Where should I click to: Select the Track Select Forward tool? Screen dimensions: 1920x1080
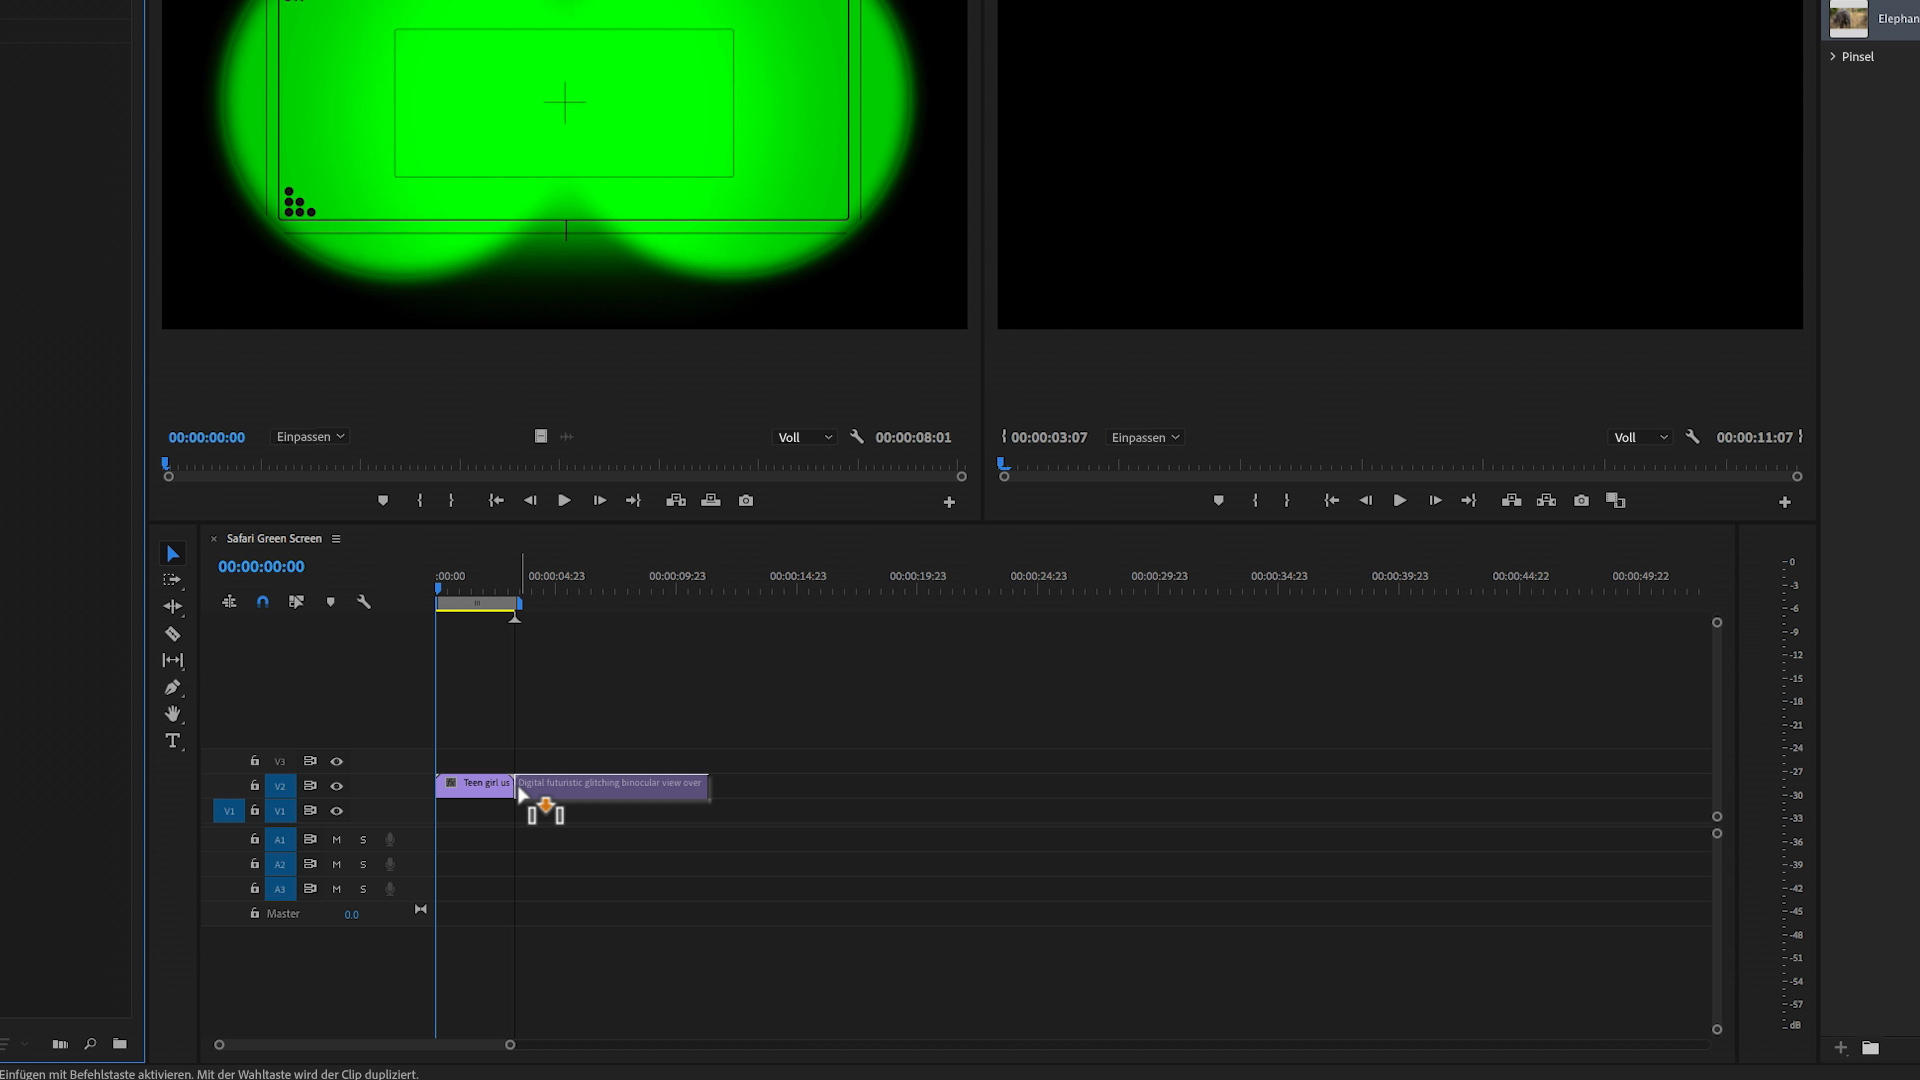point(173,580)
